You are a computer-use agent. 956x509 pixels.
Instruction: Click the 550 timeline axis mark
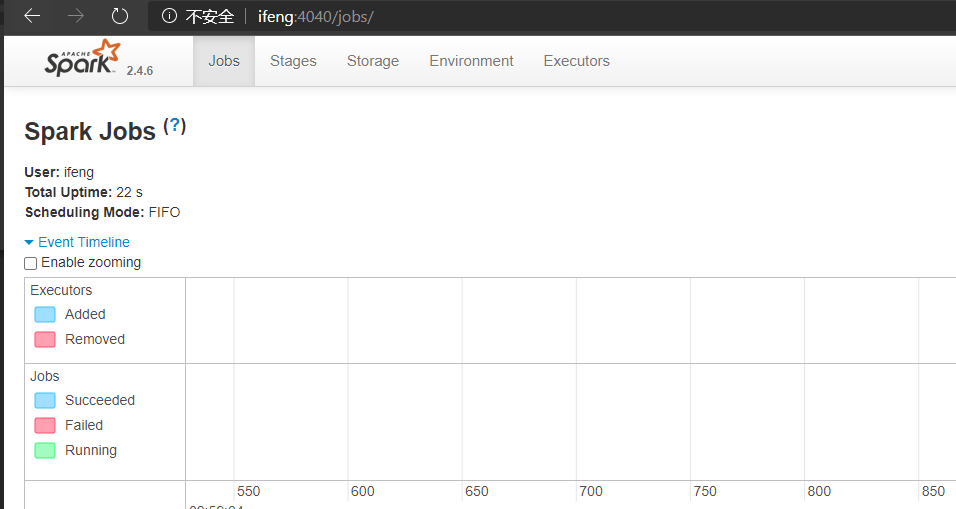[249, 491]
